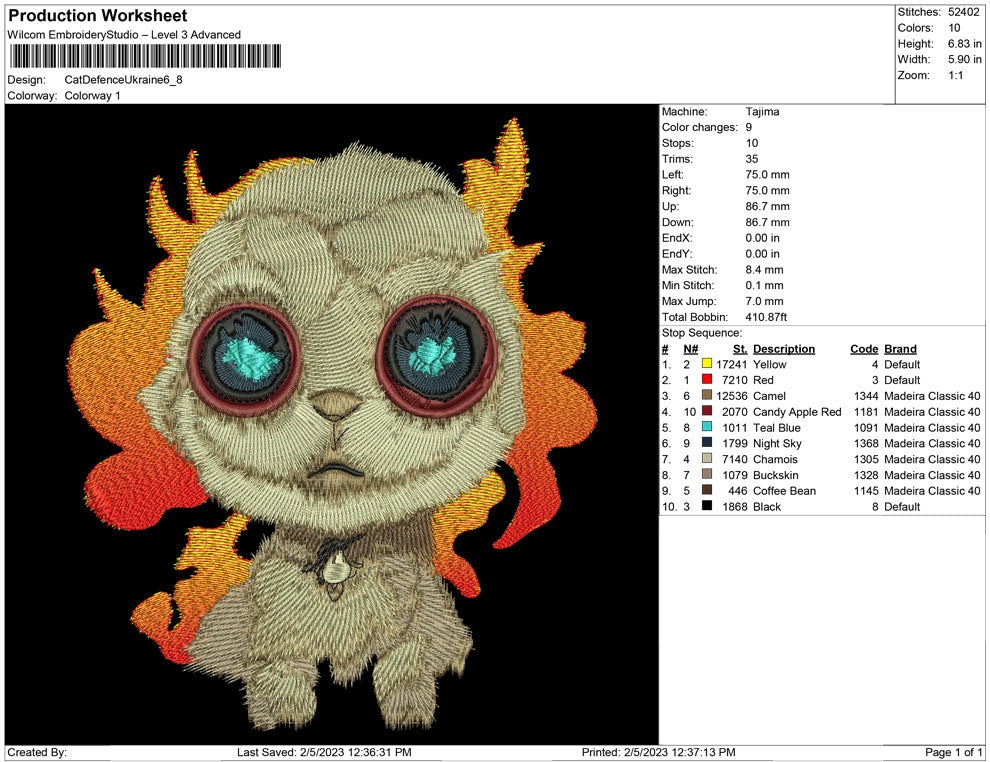
Task: Click the 'Yellow' description text
Action: pyautogui.click(x=770, y=364)
